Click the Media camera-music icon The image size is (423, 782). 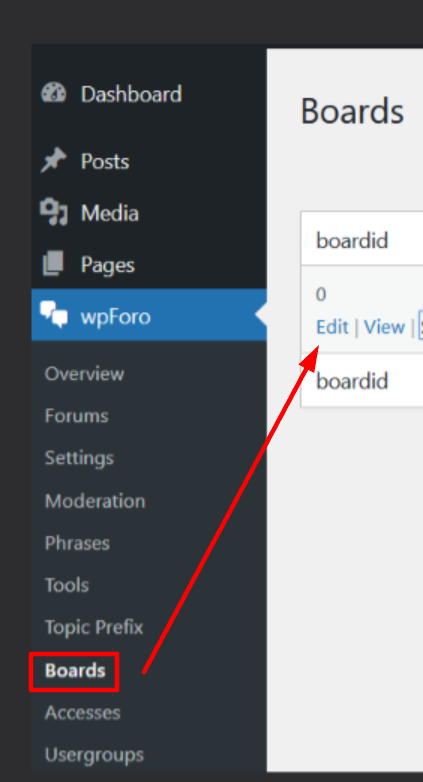click(x=53, y=212)
